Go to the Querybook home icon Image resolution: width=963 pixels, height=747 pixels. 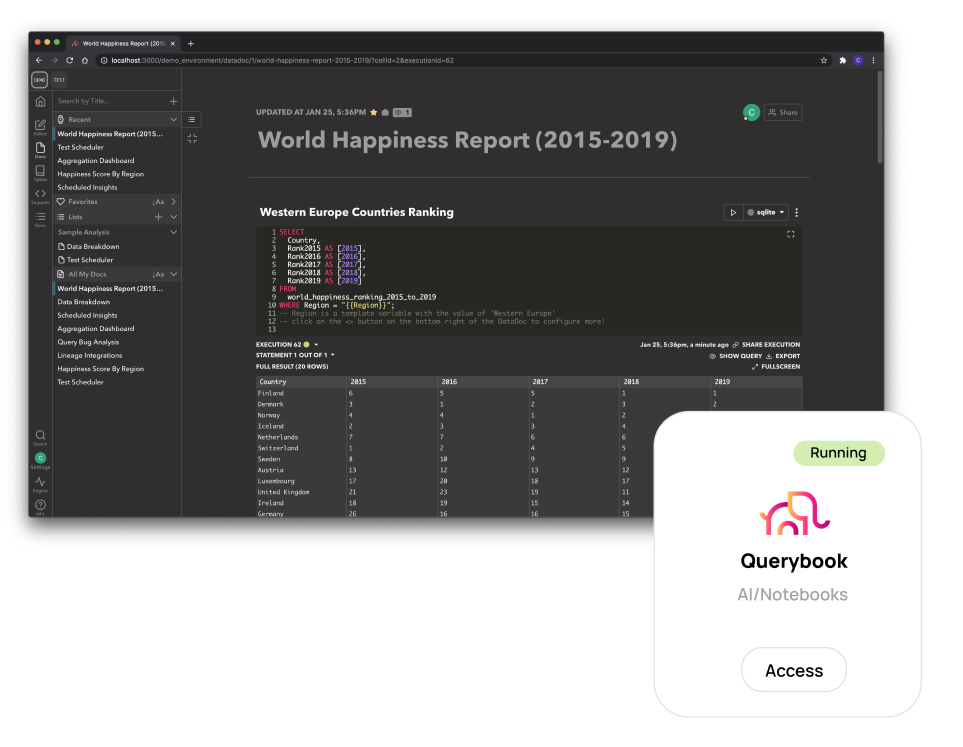pyautogui.click(x=41, y=102)
